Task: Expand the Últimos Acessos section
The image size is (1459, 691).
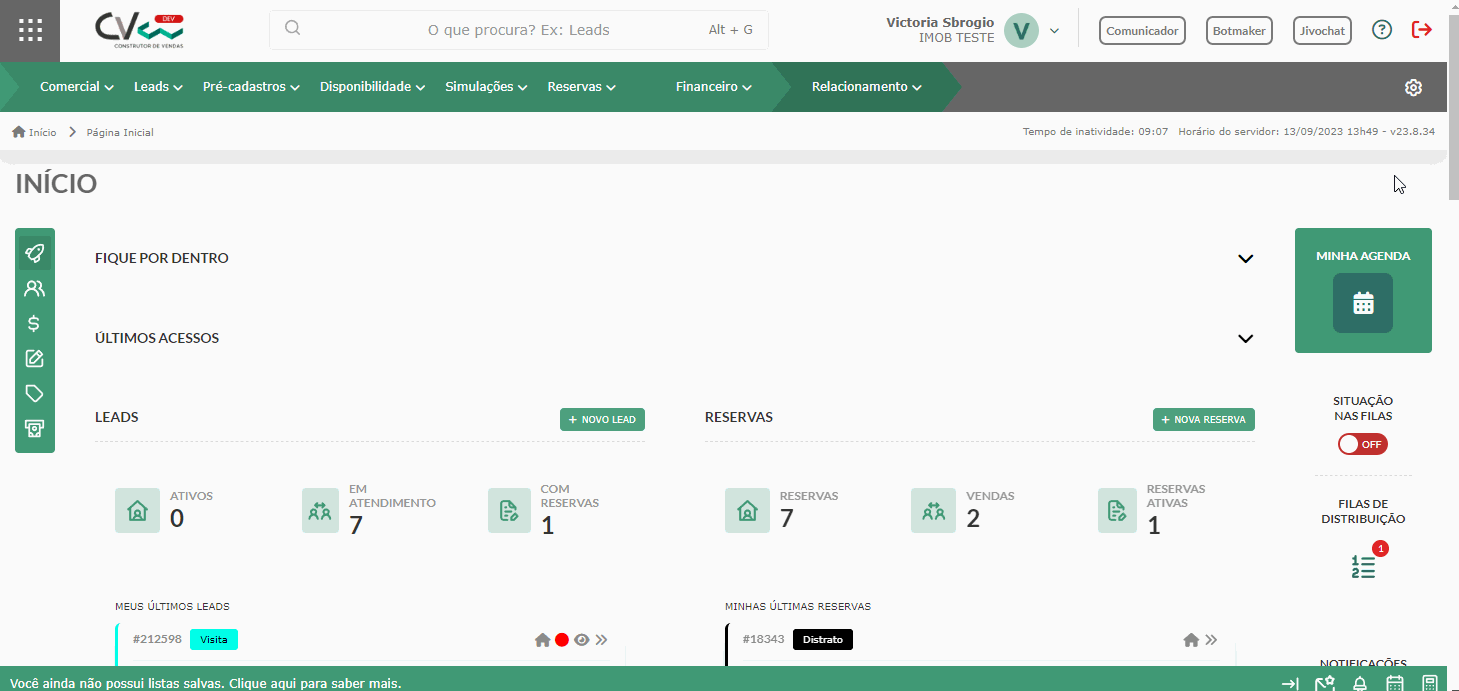Action: [1245, 338]
